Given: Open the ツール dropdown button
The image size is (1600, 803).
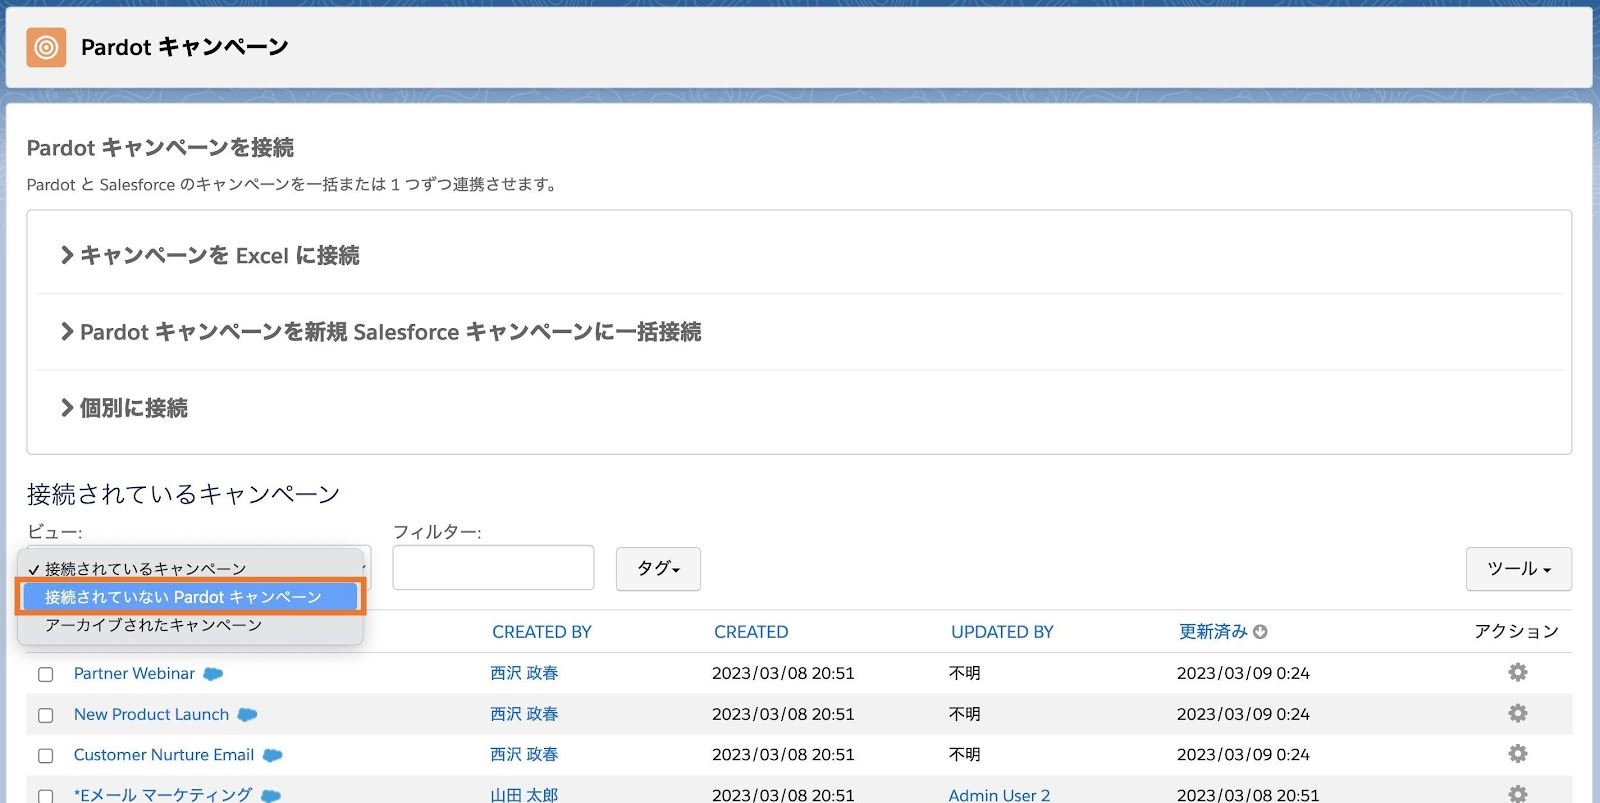Looking at the screenshot, I should (1518, 569).
